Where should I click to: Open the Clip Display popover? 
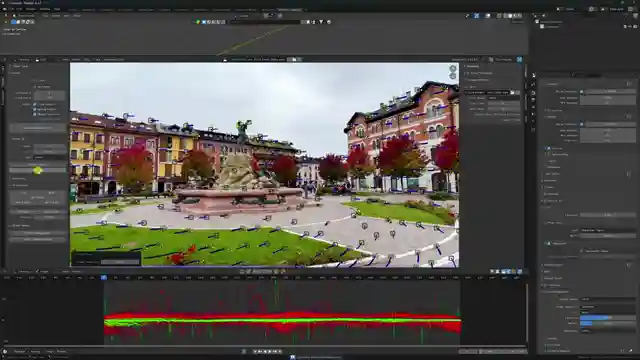point(504,60)
